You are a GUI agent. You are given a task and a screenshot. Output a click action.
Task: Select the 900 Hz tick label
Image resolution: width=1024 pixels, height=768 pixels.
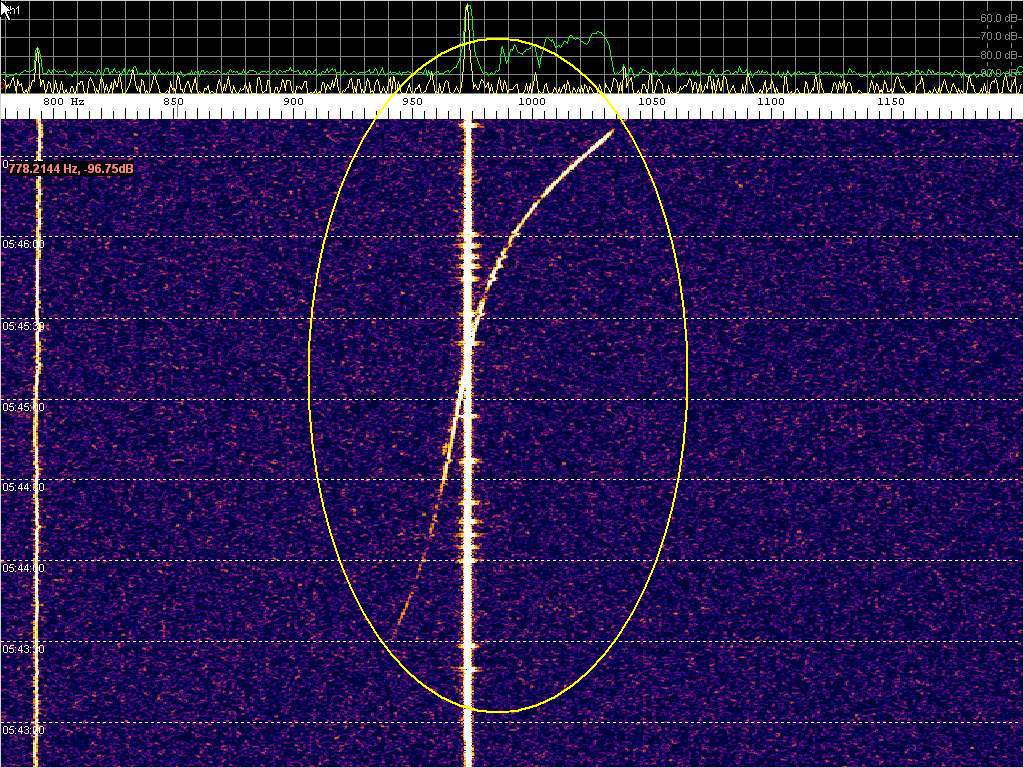(293, 102)
